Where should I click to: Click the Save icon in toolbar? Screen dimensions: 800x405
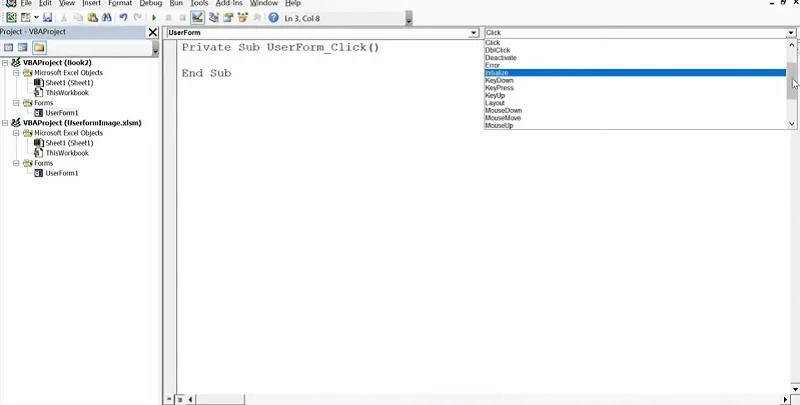pos(47,18)
